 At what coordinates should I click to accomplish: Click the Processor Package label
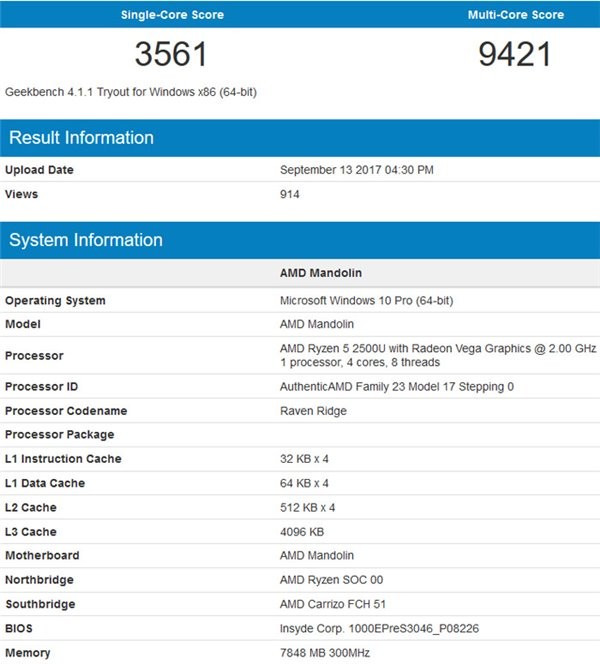[60, 435]
